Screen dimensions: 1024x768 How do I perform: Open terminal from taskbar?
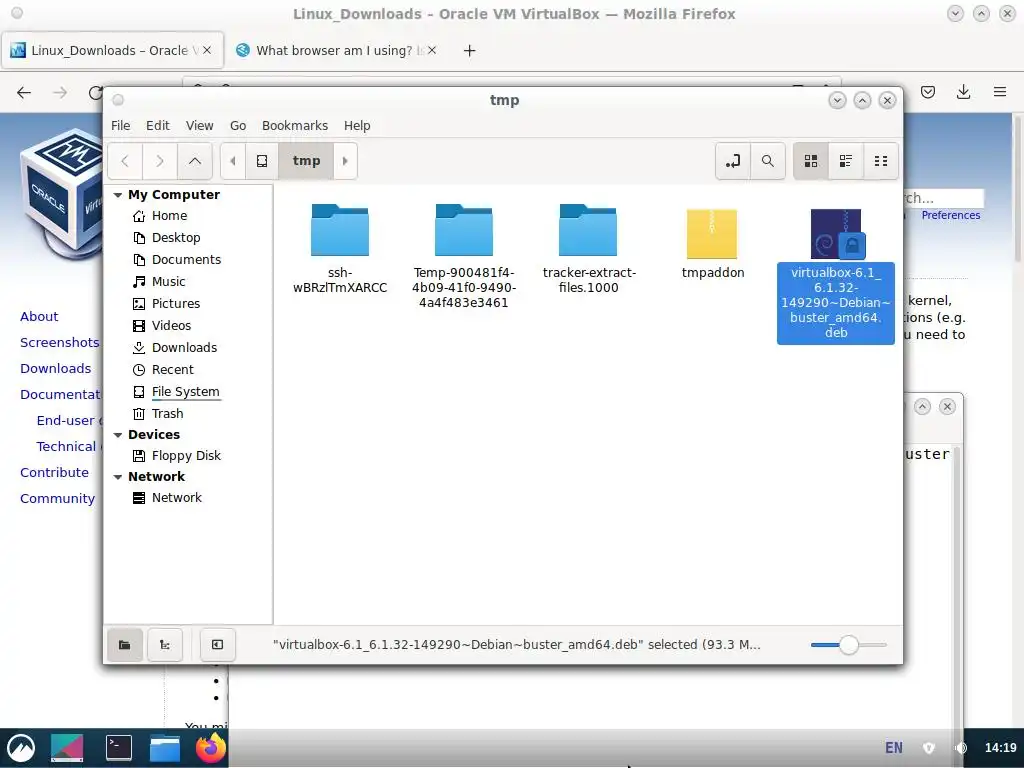click(119, 748)
